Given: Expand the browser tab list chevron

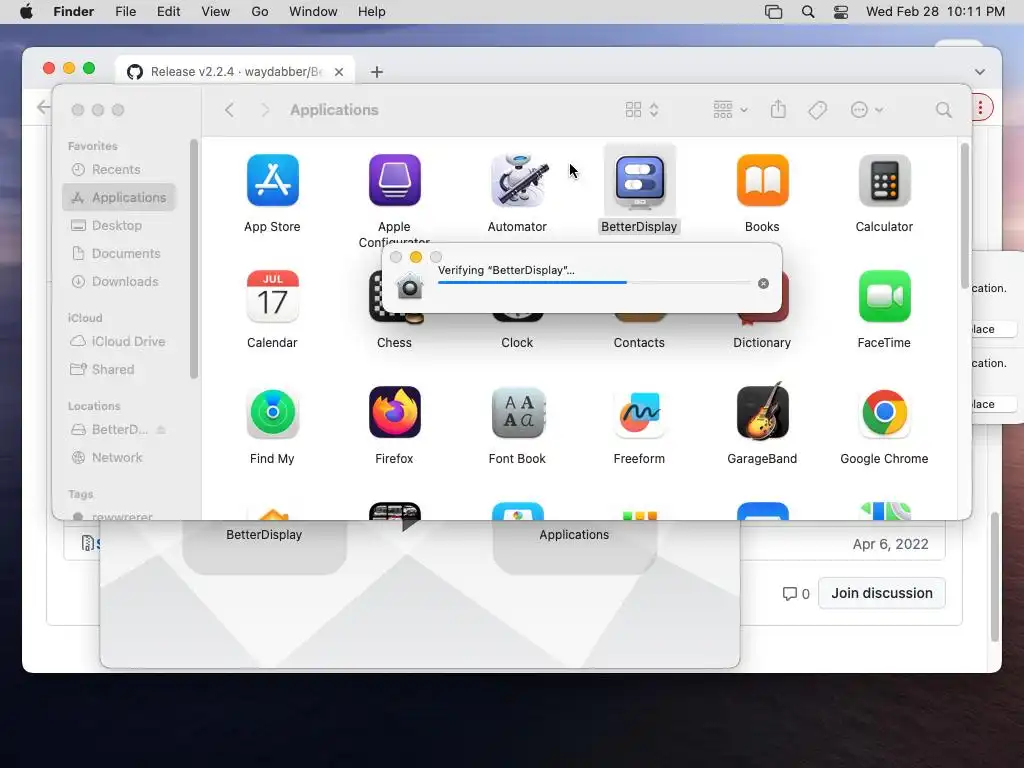Looking at the screenshot, I should [980, 72].
